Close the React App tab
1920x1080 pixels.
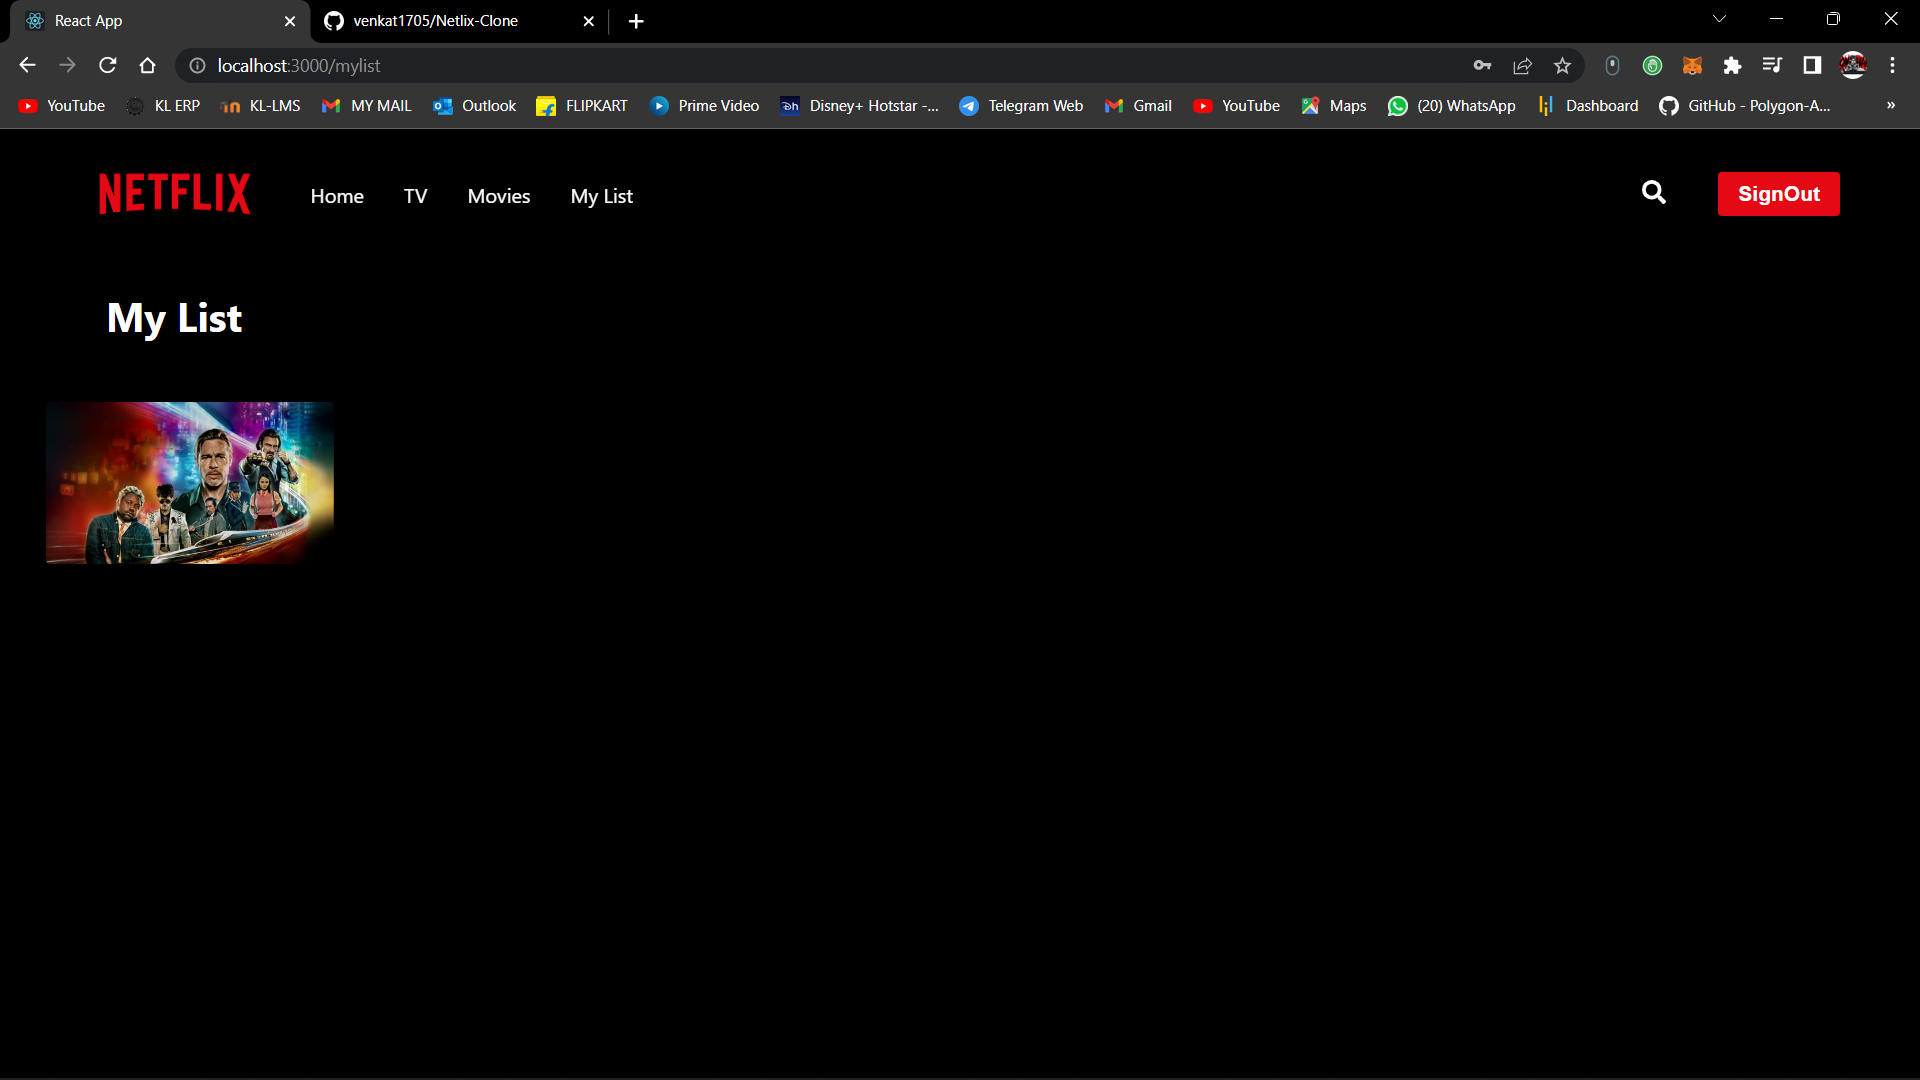point(290,21)
